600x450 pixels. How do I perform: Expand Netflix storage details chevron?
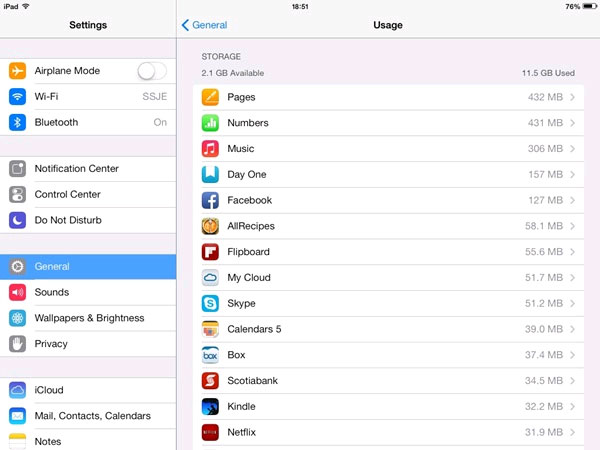[x=572, y=432]
